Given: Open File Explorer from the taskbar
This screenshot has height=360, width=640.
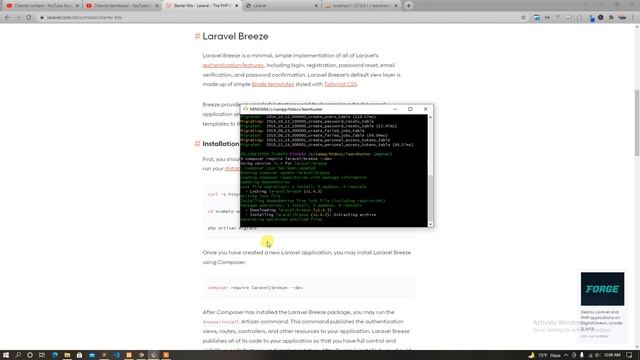Looking at the screenshot, I should pyautogui.click(x=67, y=355).
